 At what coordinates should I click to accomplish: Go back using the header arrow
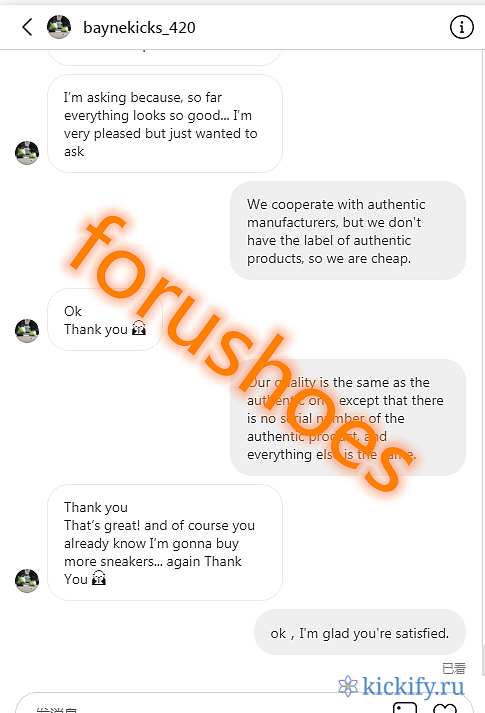point(27,27)
